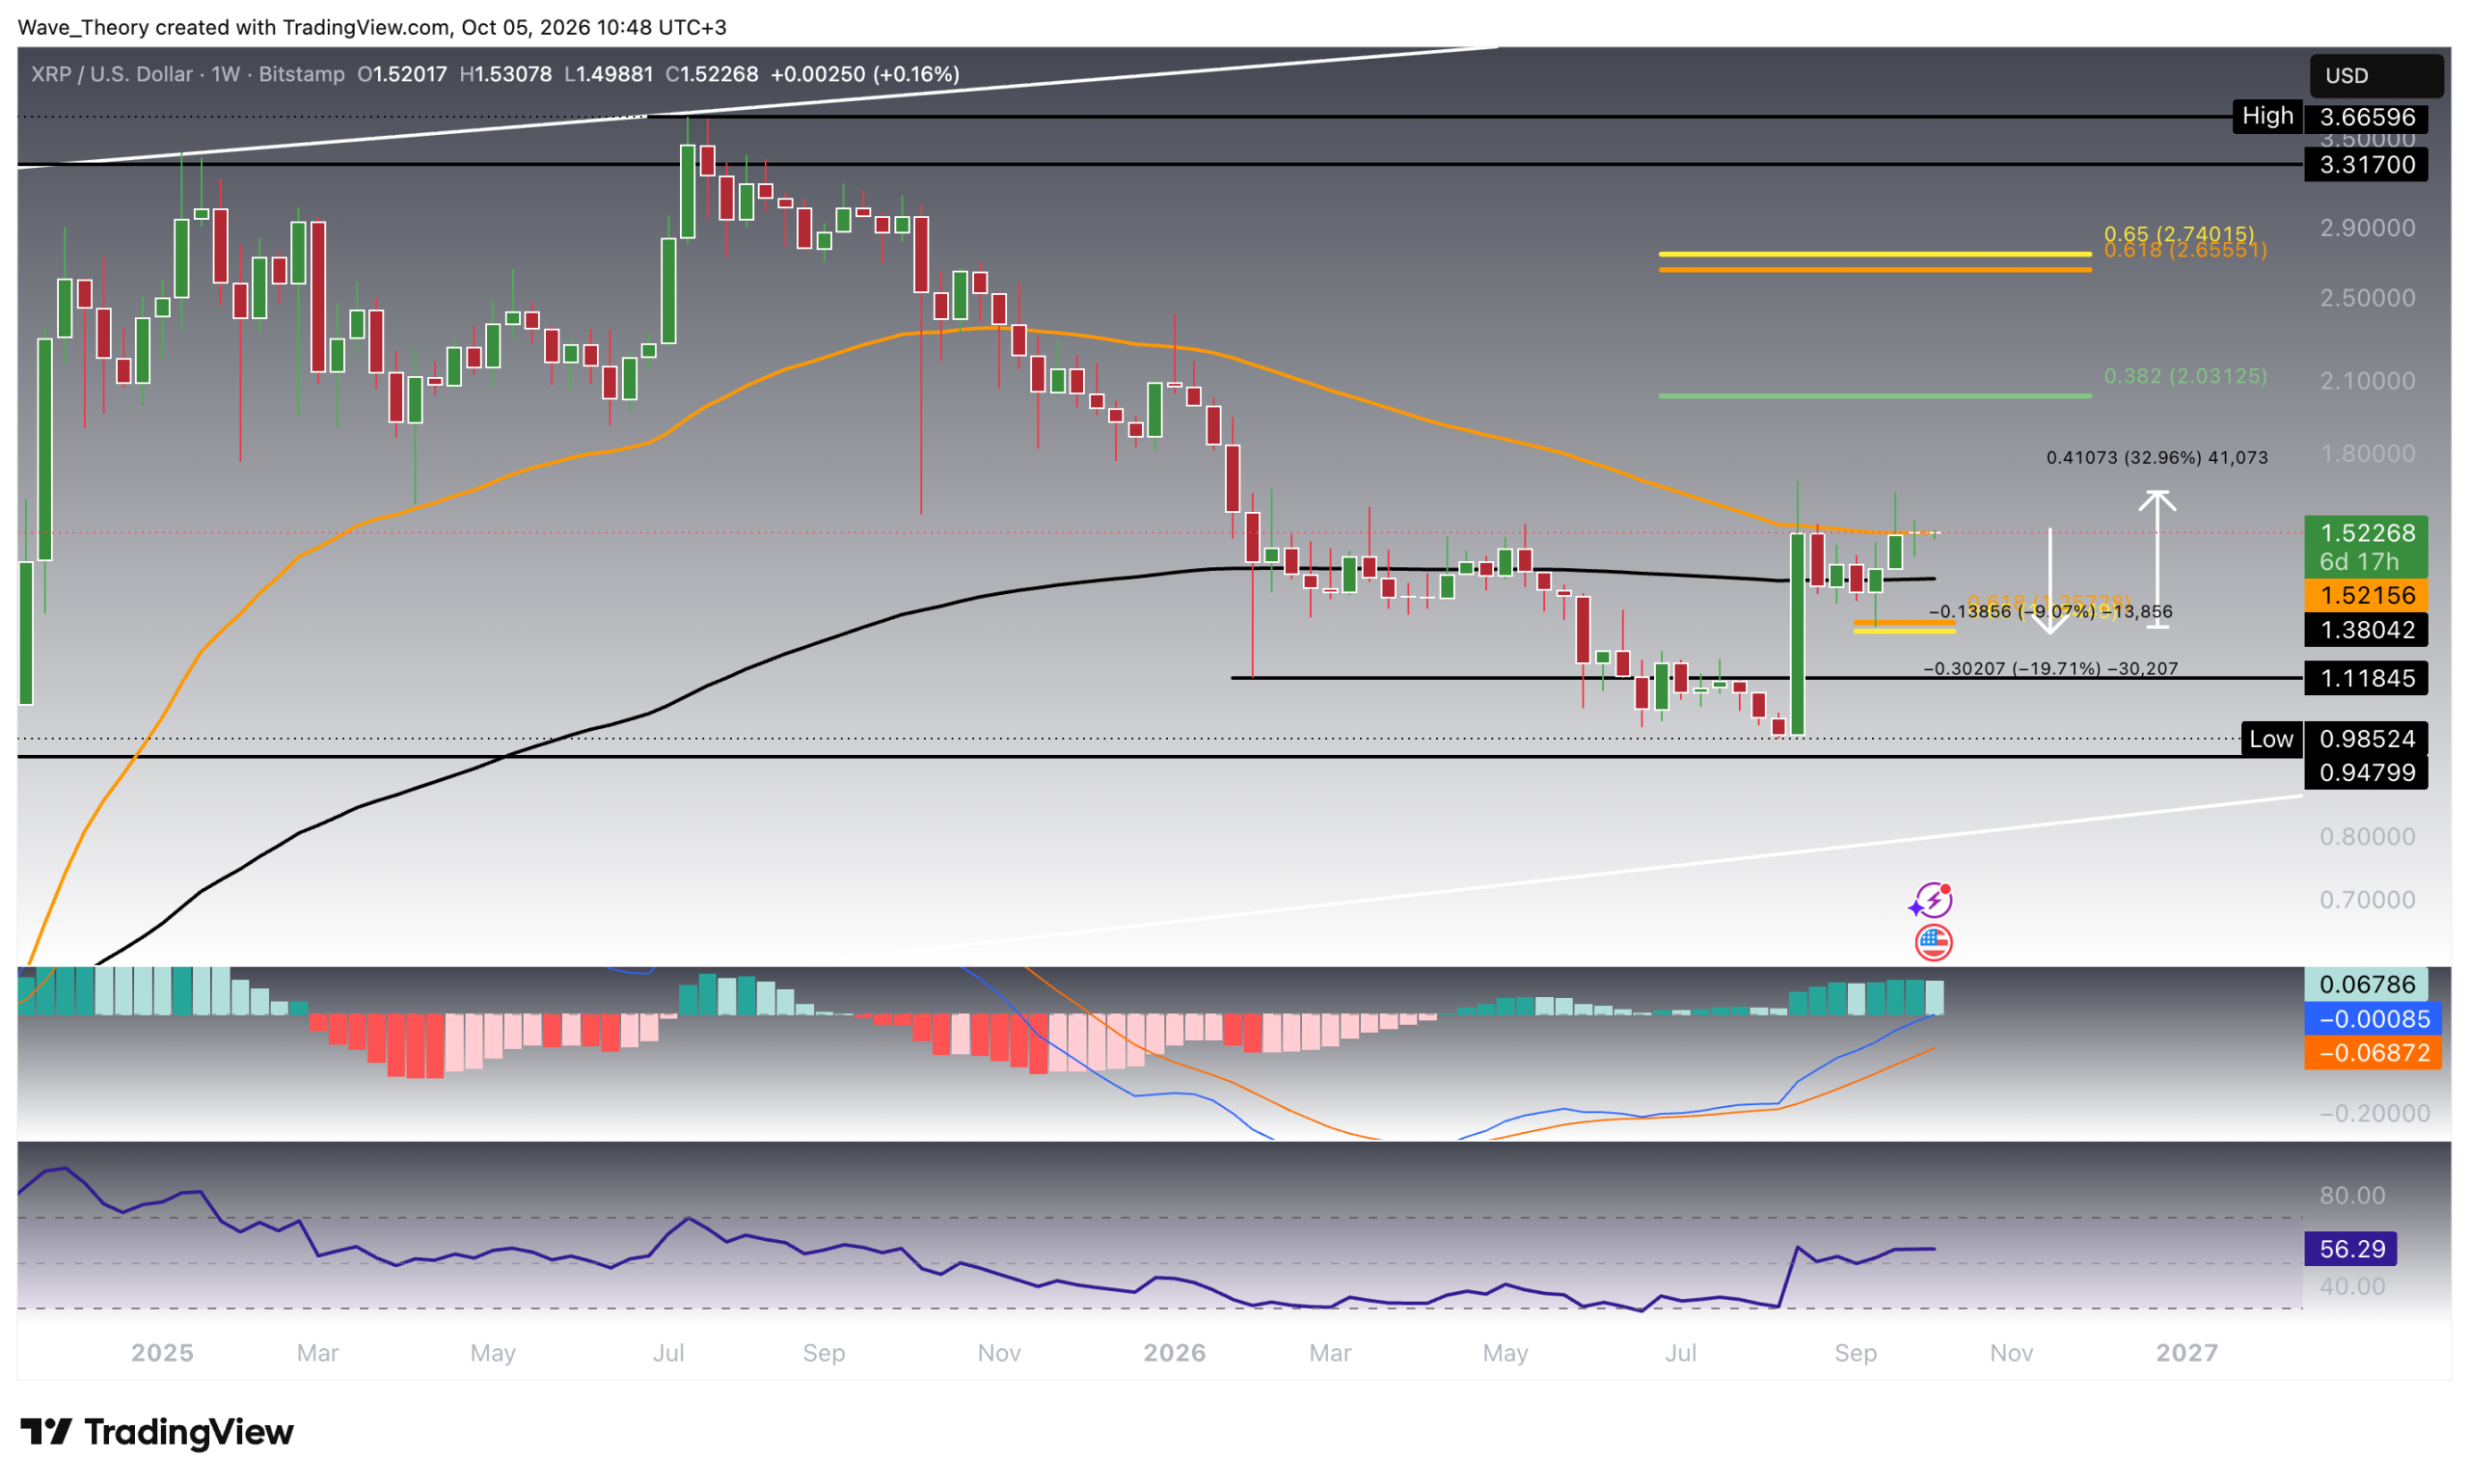This screenshot has height=1484, width=2469.
Task: Open the USD currency selector
Action: [x=2375, y=76]
